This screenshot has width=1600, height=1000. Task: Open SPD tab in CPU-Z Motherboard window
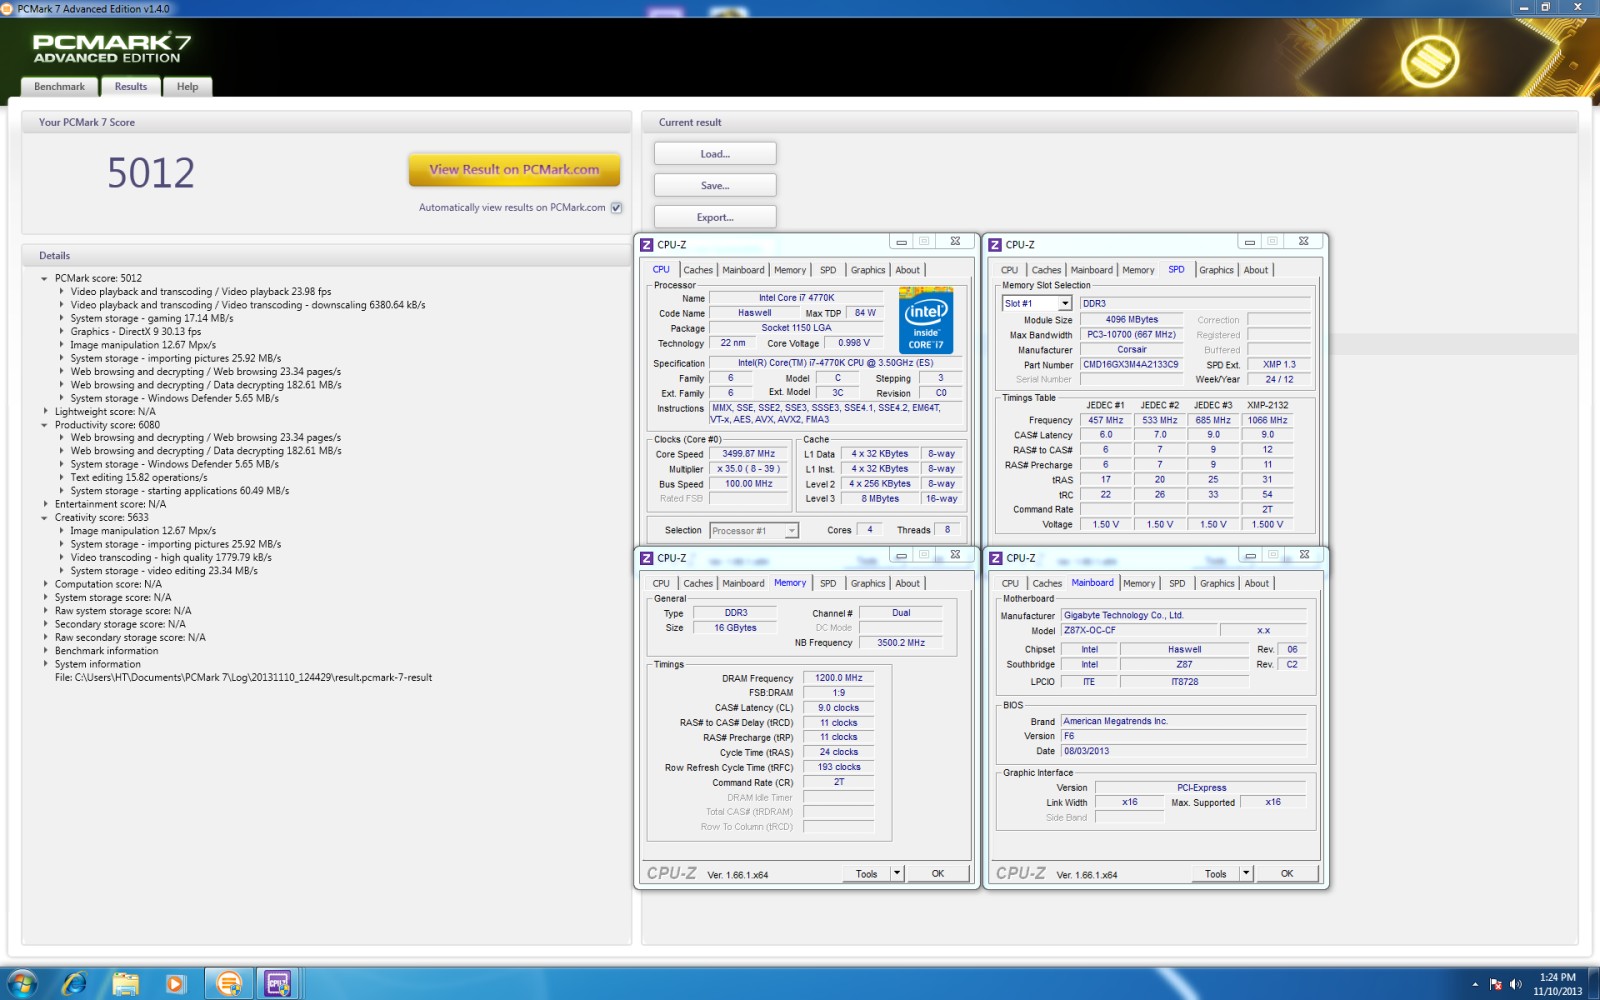(x=1177, y=584)
